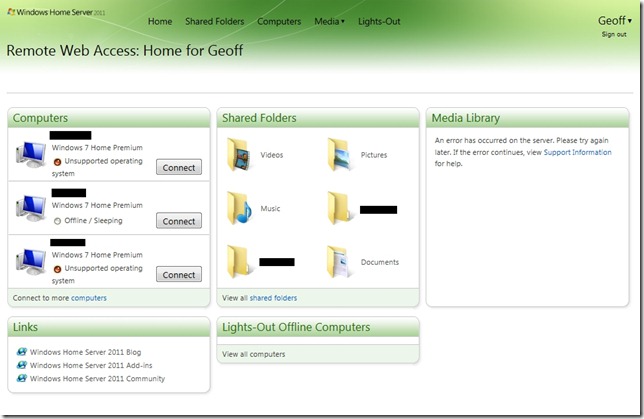Open the Music shared folder icon
The image size is (644, 419).
click(241, 208)
